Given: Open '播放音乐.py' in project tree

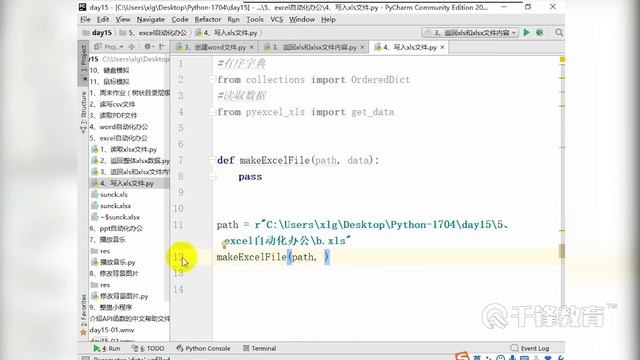Looking at the screenshot, I should coord(113,262).
